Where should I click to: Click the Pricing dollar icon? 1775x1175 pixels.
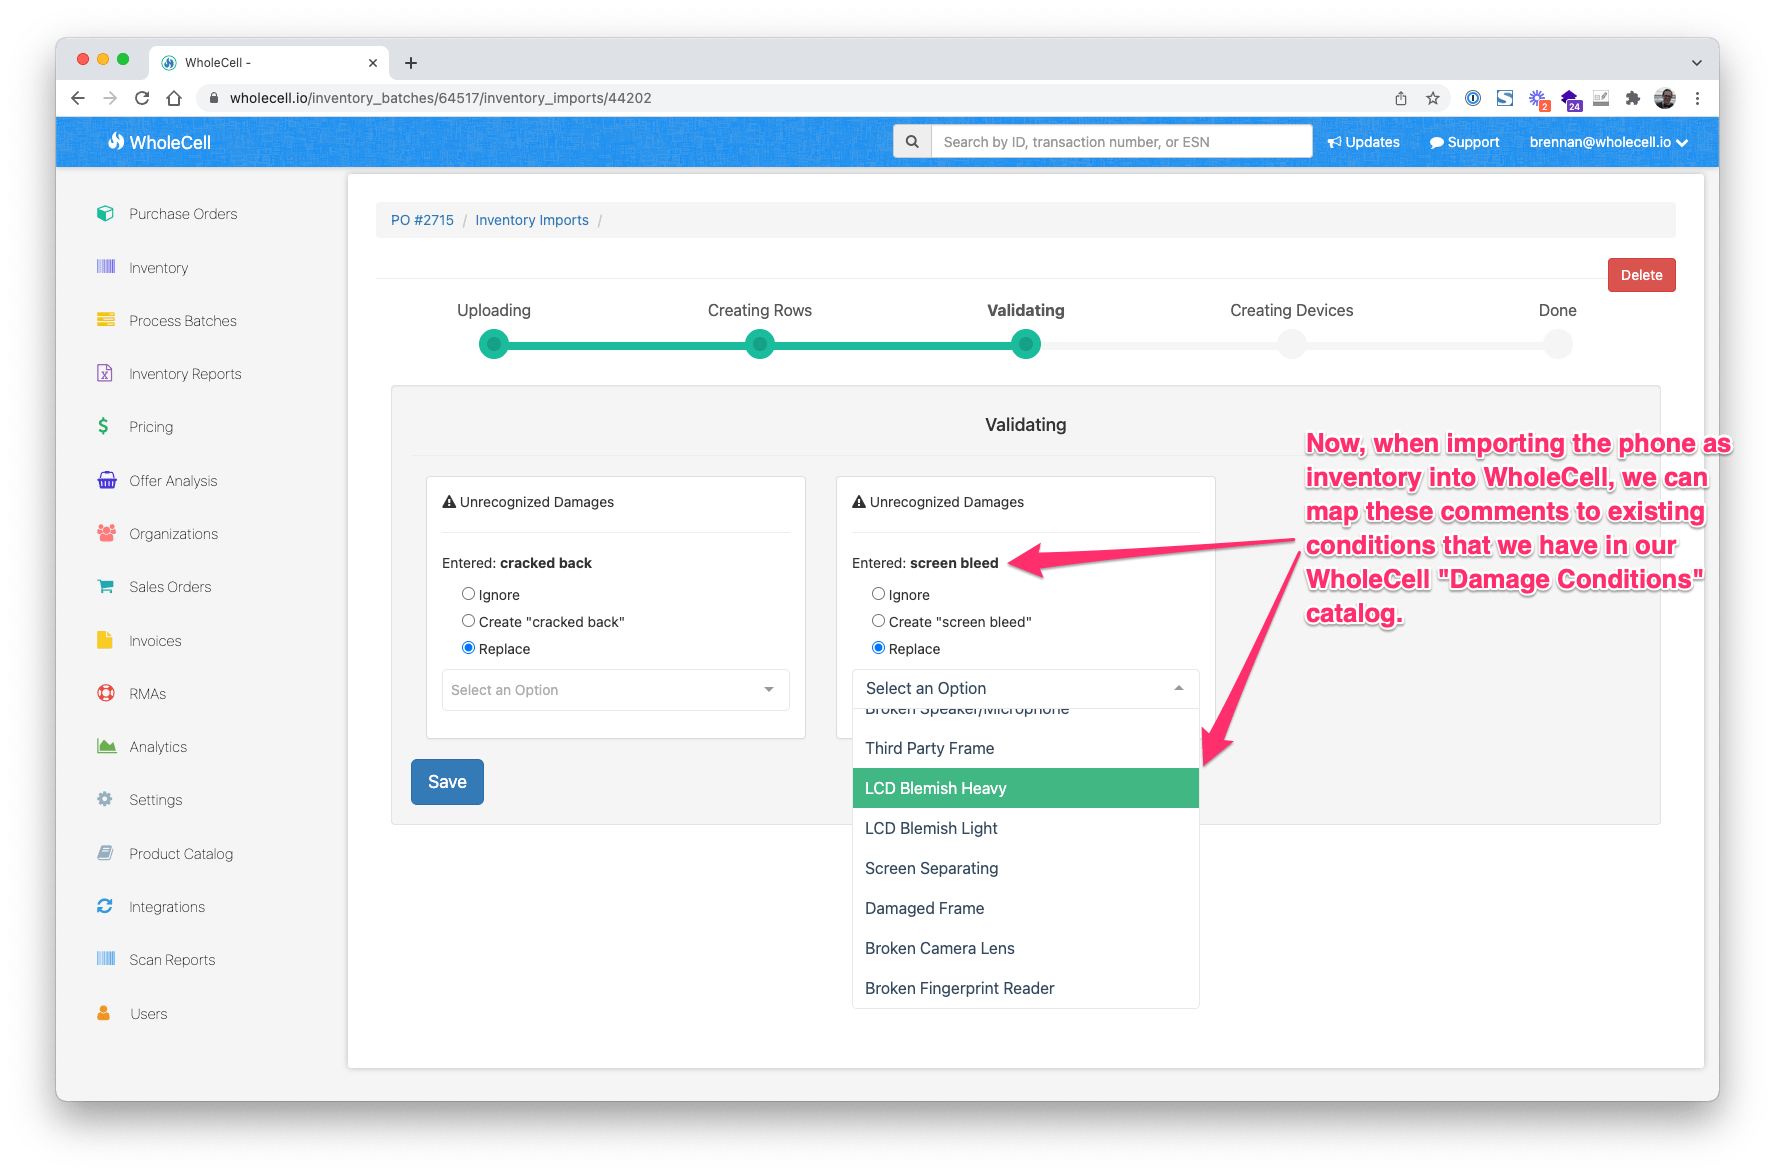tap(103, 426)
